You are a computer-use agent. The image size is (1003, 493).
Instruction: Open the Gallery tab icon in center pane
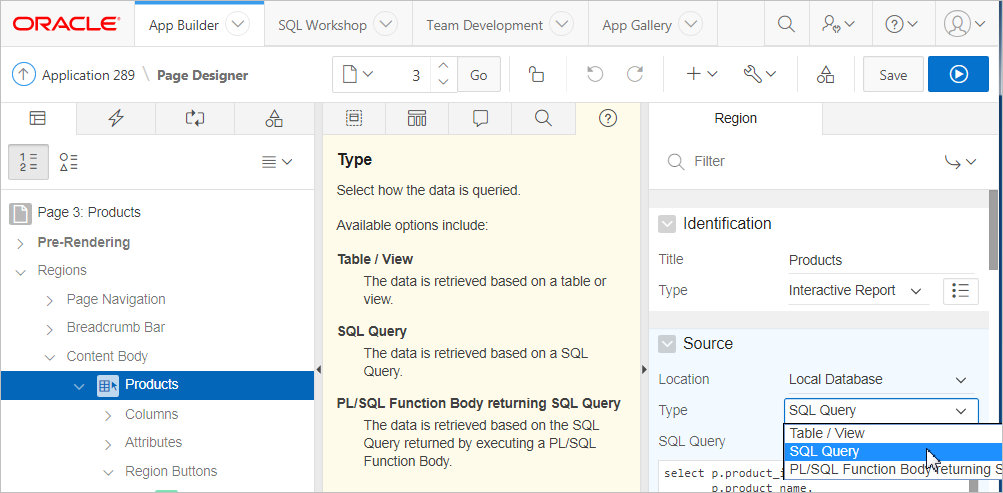pyautogui.click(x=417, y=118)
